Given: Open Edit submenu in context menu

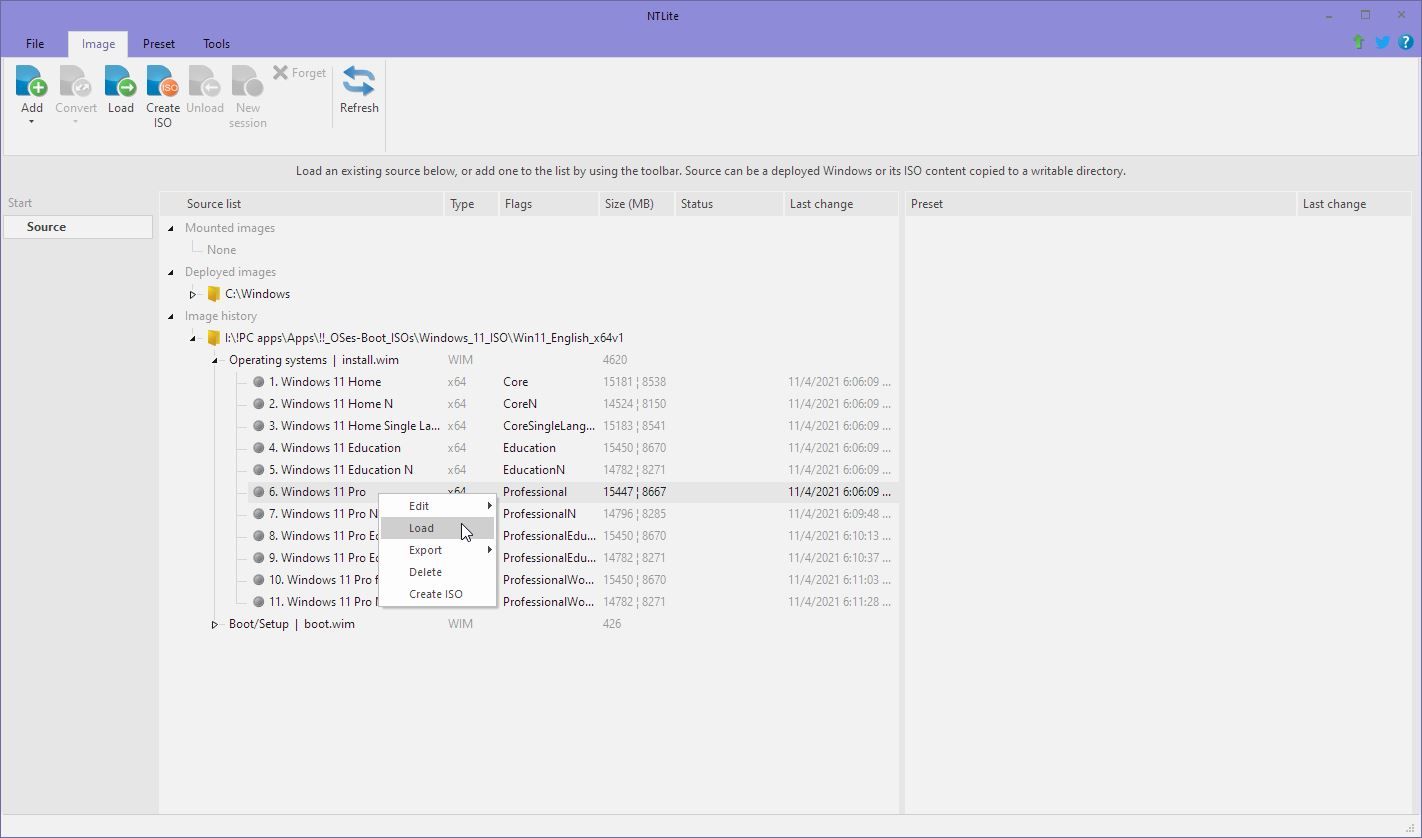Looking at the screenshot, I should 437,506.
